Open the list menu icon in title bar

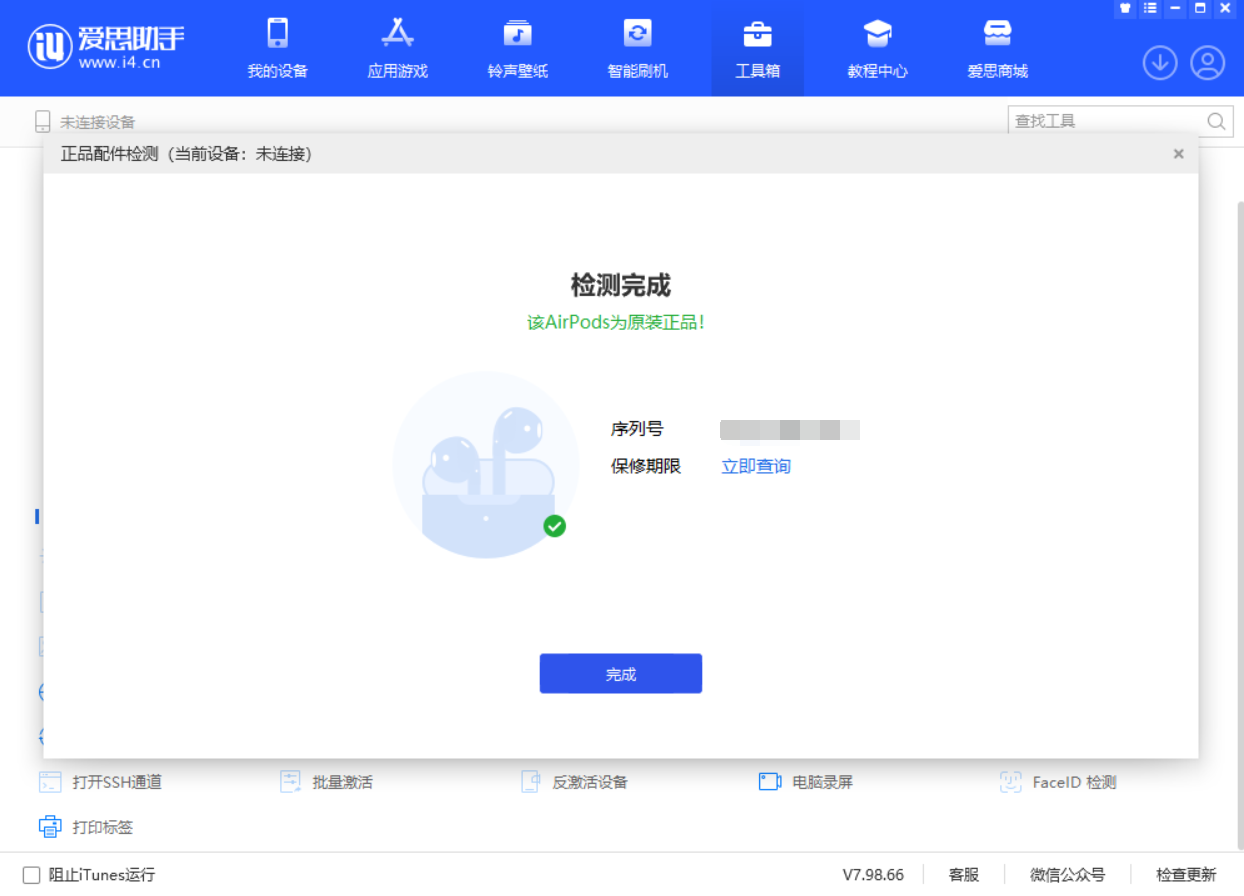click(1150, 8)
